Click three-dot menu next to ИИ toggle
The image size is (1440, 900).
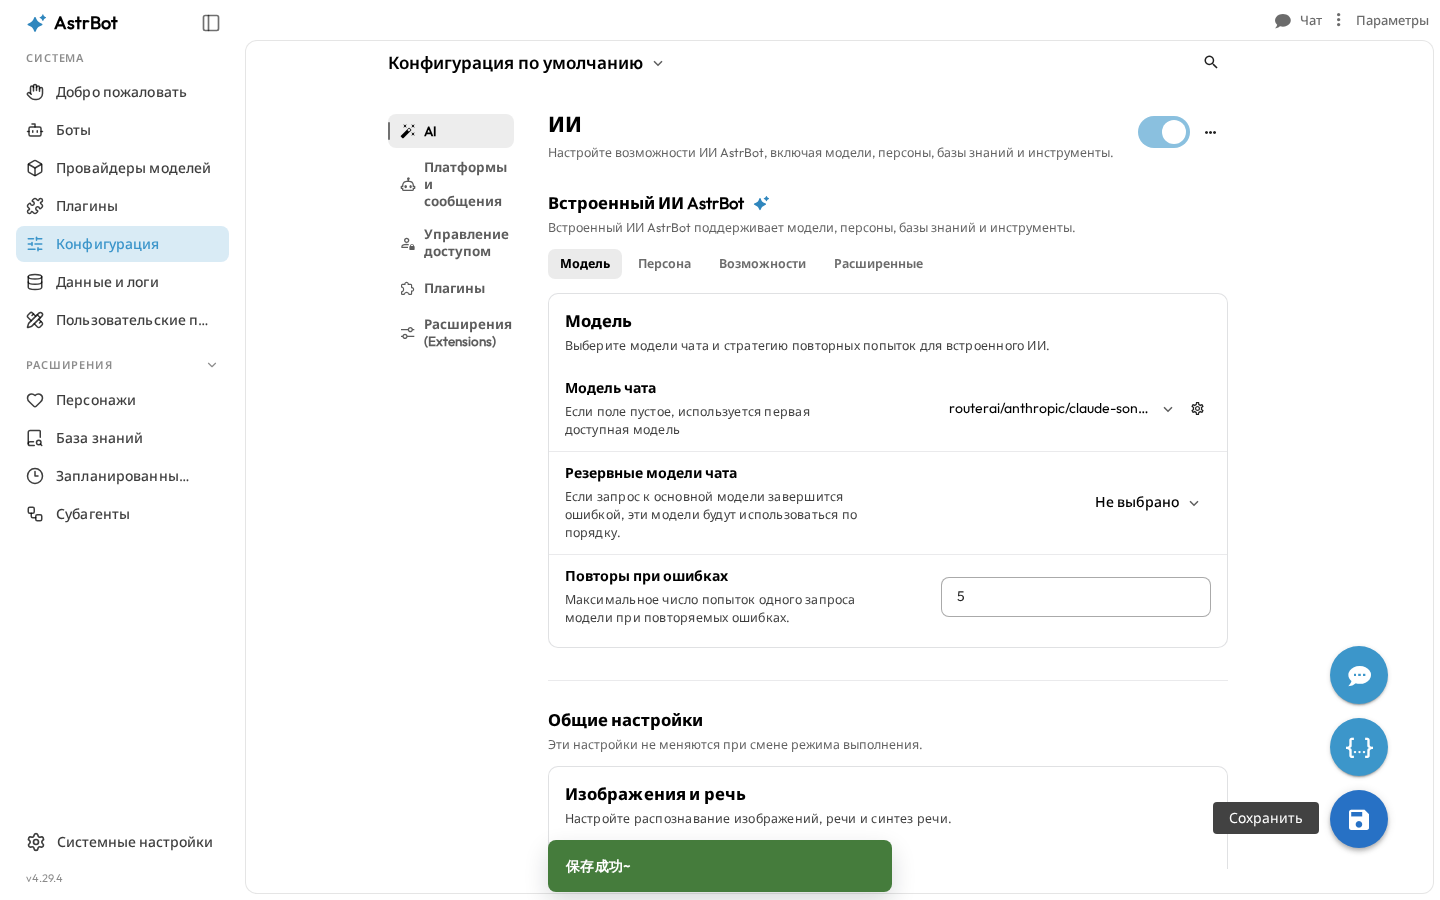(1211, 132)
